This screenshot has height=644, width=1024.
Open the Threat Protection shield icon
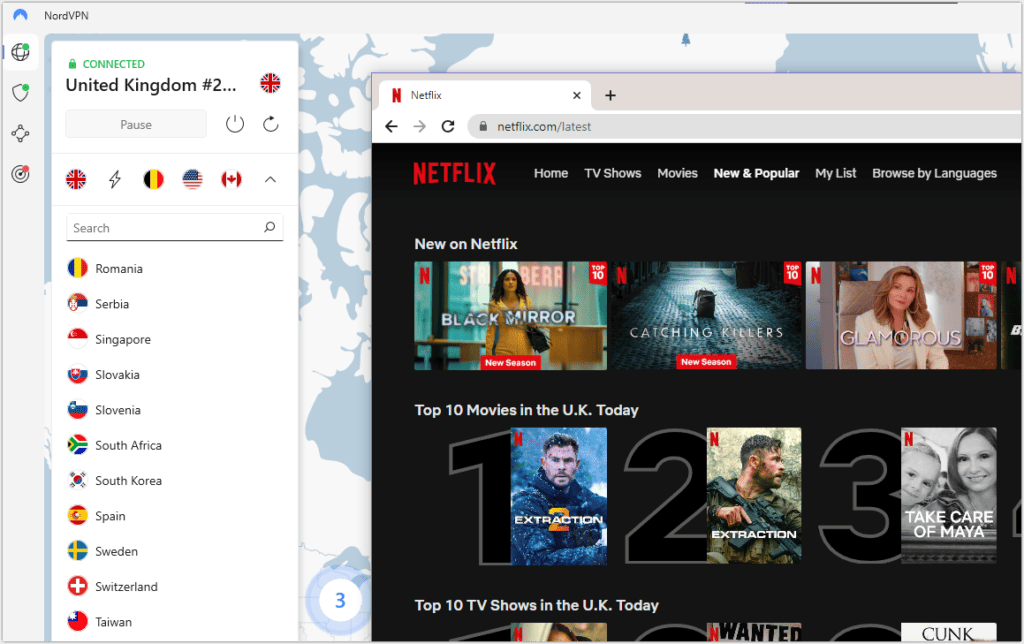tap(20, 93)
